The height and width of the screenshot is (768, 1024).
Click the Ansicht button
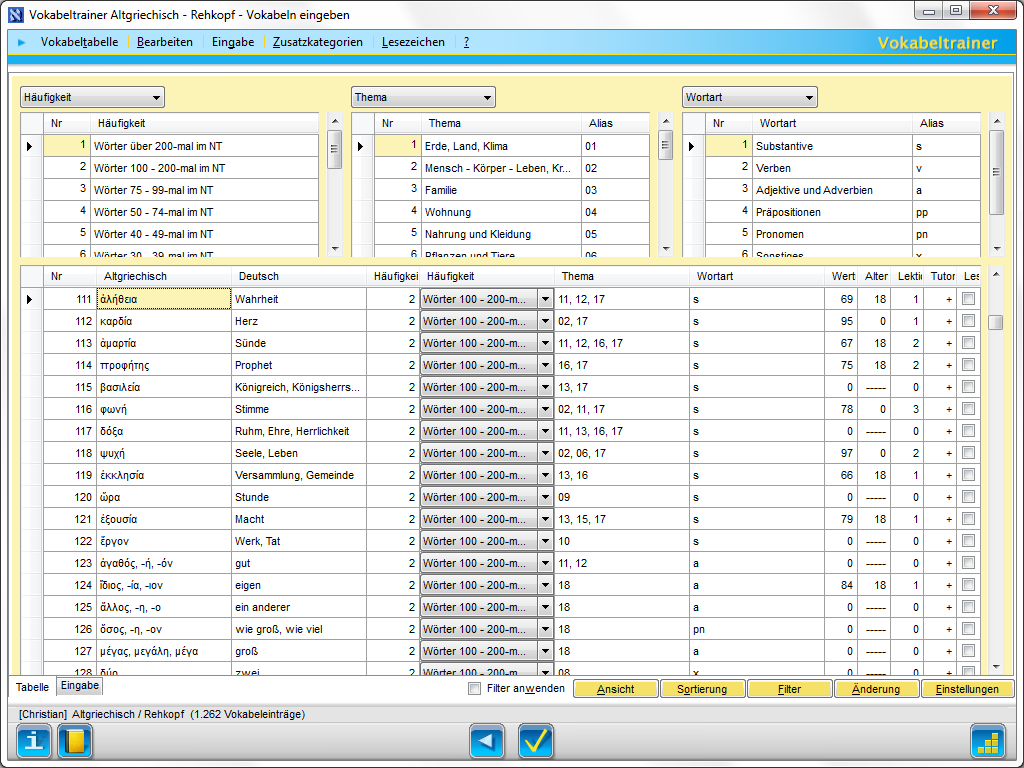616,689
